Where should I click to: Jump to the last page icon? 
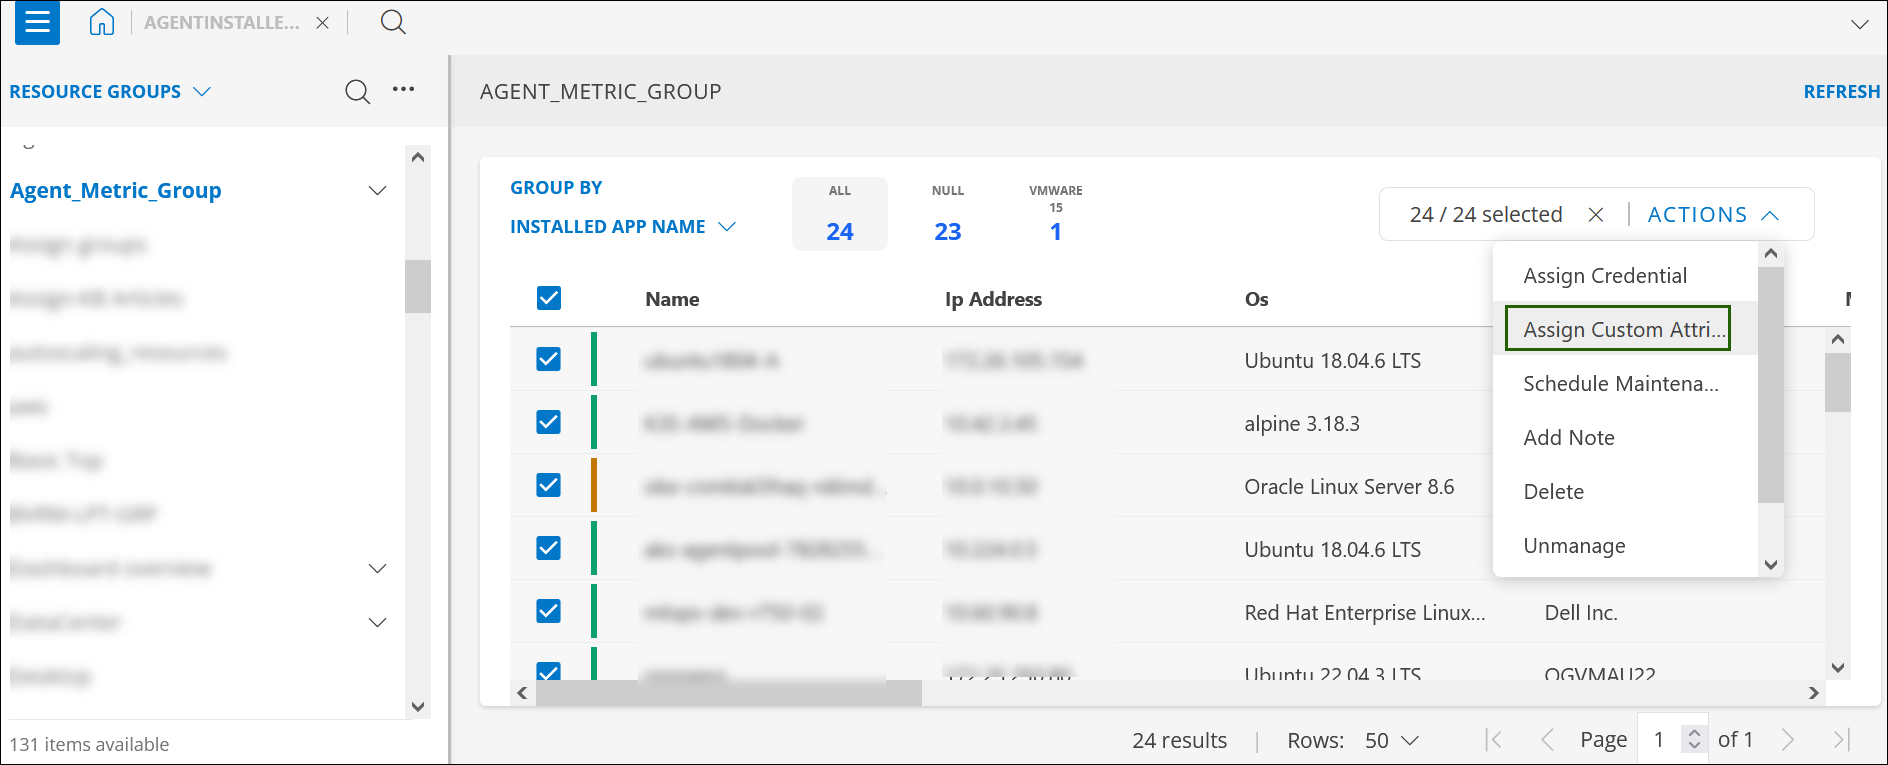coord(1840,740)
